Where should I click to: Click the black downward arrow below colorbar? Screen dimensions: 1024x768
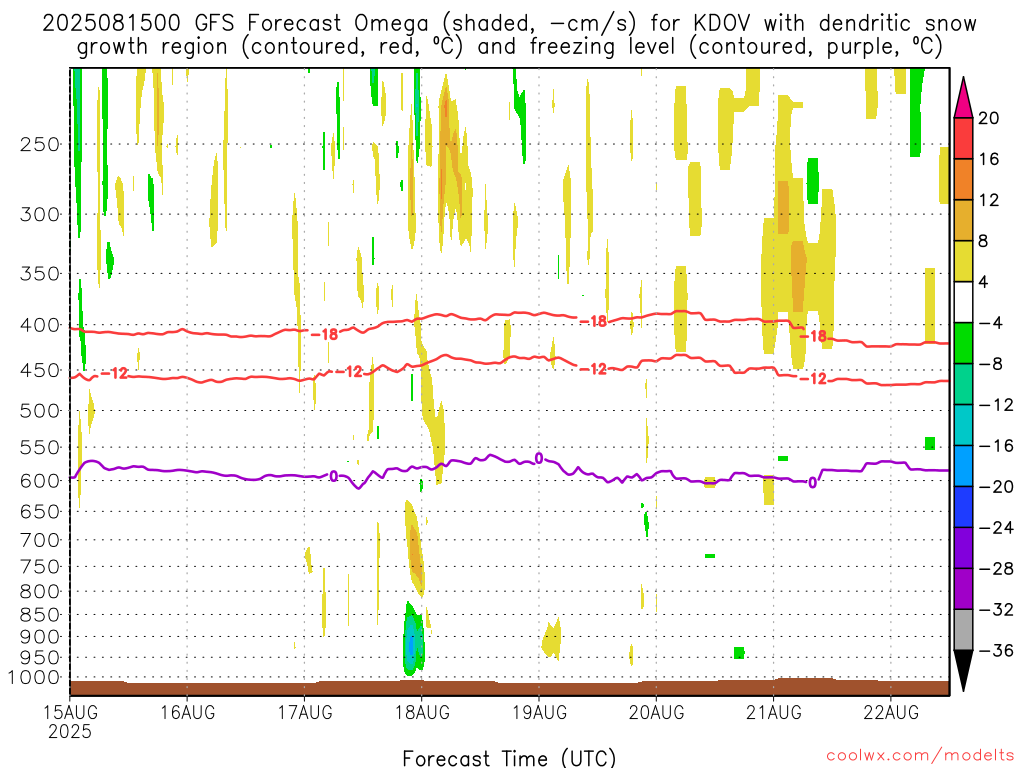tap(963, 671)
